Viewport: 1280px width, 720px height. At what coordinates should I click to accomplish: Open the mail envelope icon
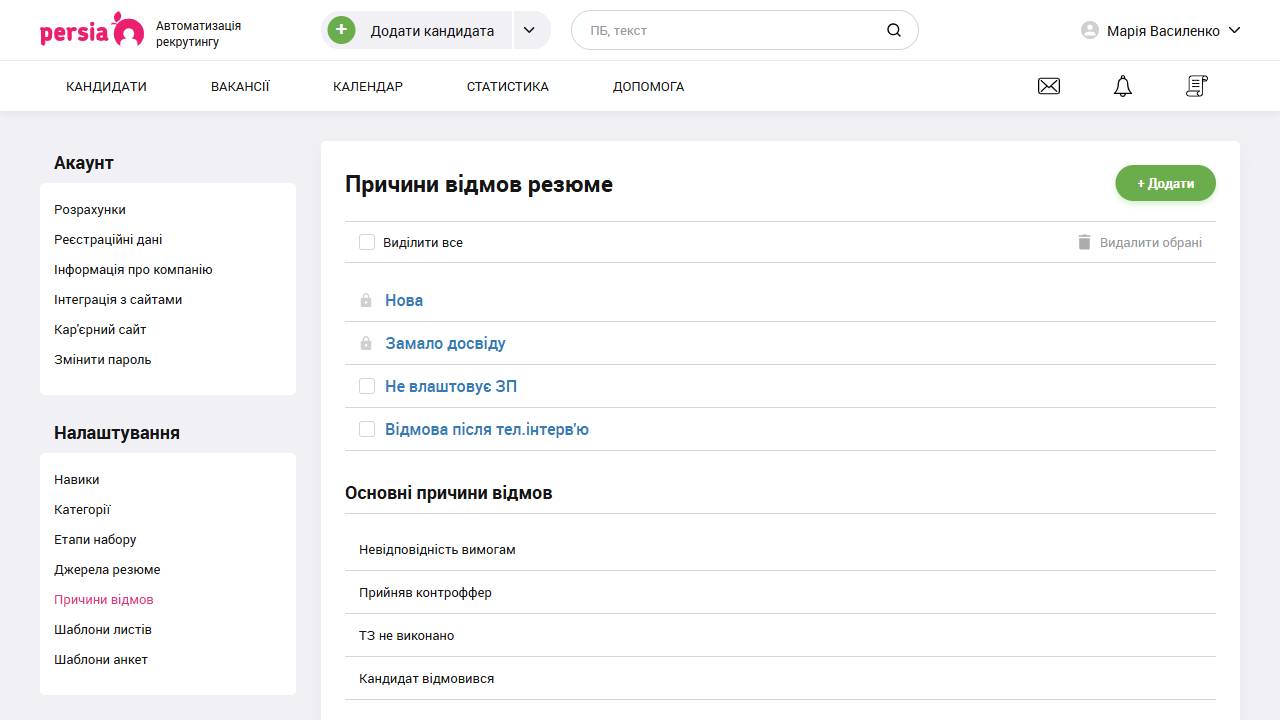pos(1049,86)
